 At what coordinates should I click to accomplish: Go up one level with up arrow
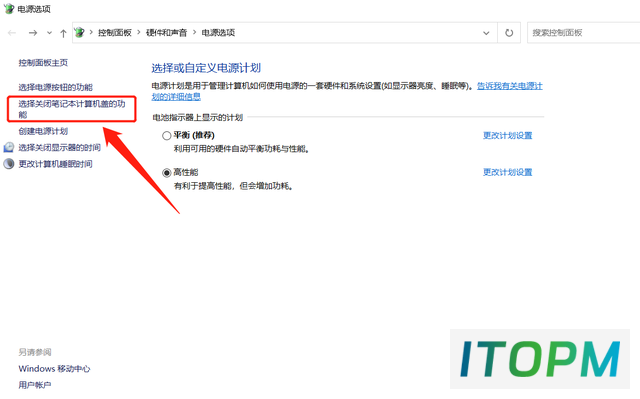[63, 33]
